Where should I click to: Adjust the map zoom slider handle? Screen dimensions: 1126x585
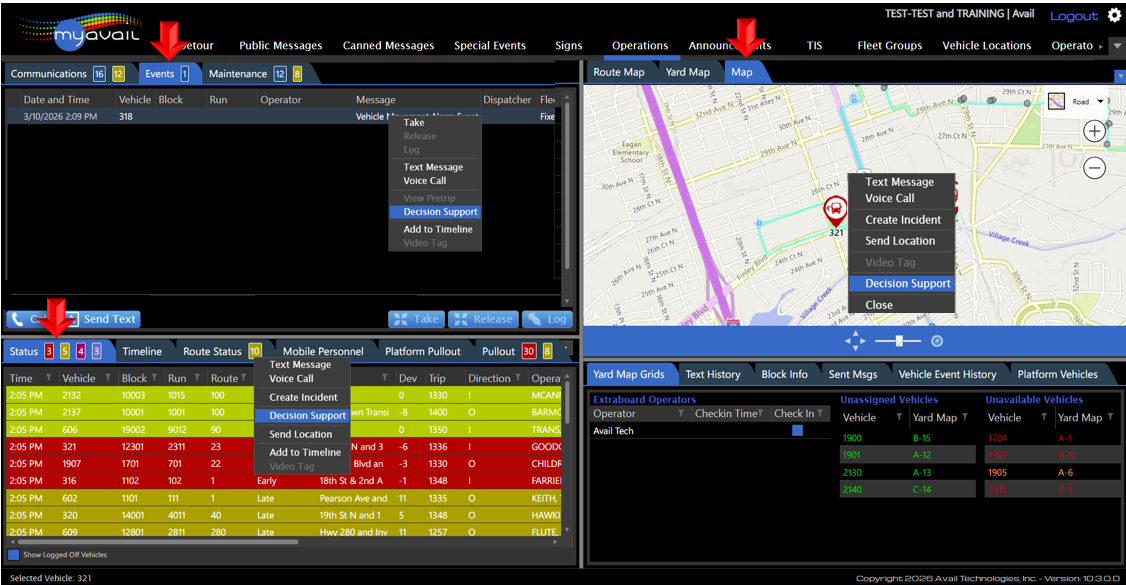click(900, 341)
